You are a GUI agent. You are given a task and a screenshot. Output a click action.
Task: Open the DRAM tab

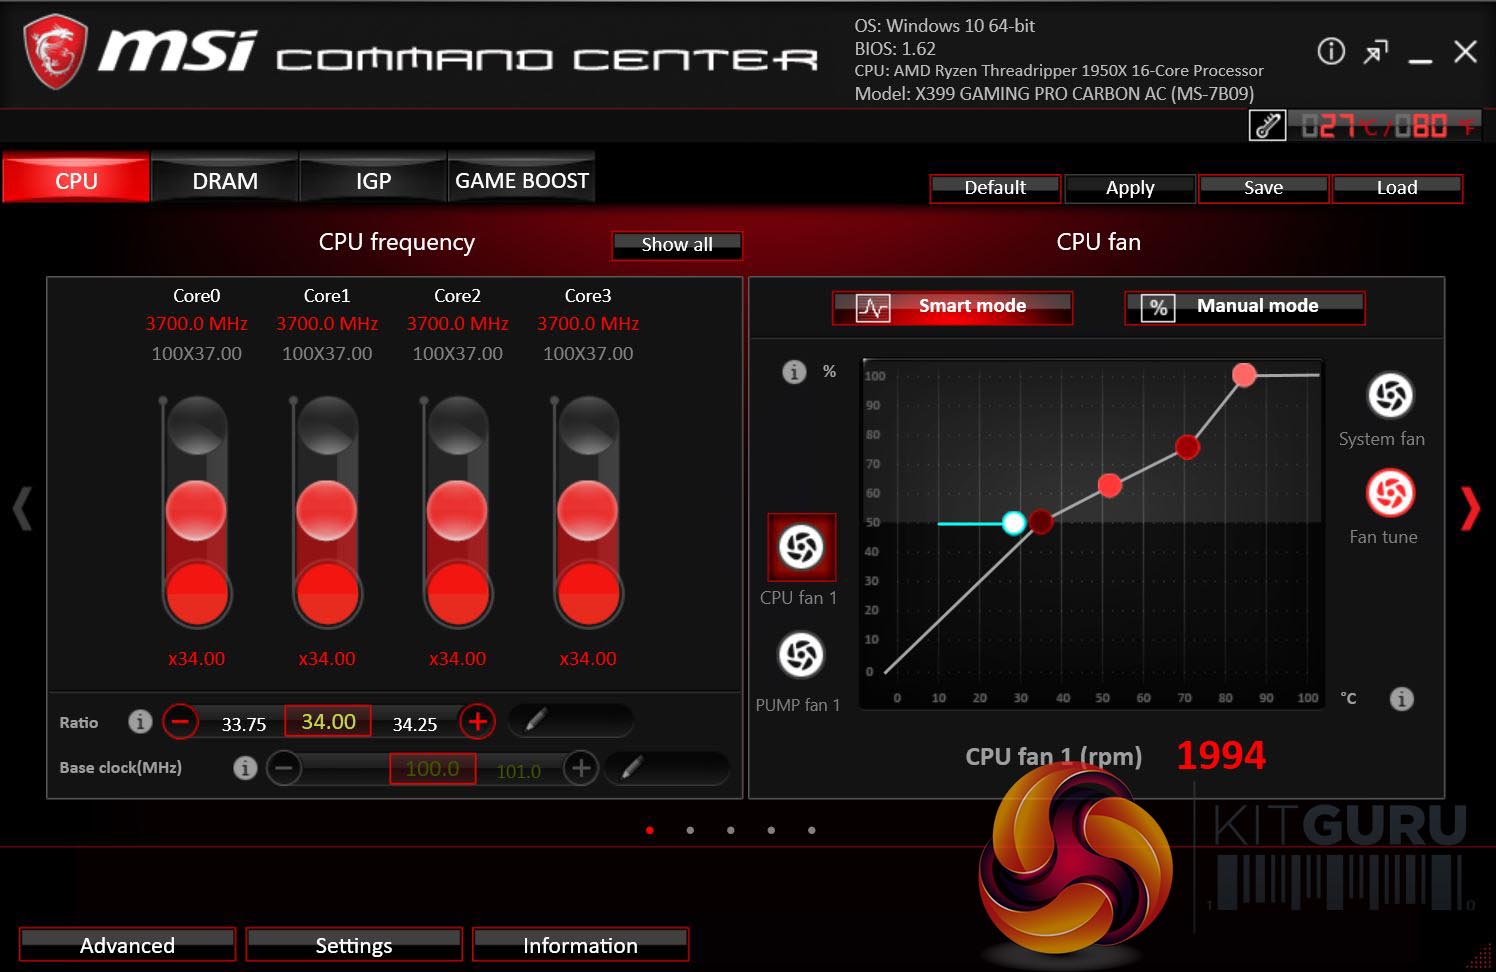pyautogui.click(x=225, y=179)
